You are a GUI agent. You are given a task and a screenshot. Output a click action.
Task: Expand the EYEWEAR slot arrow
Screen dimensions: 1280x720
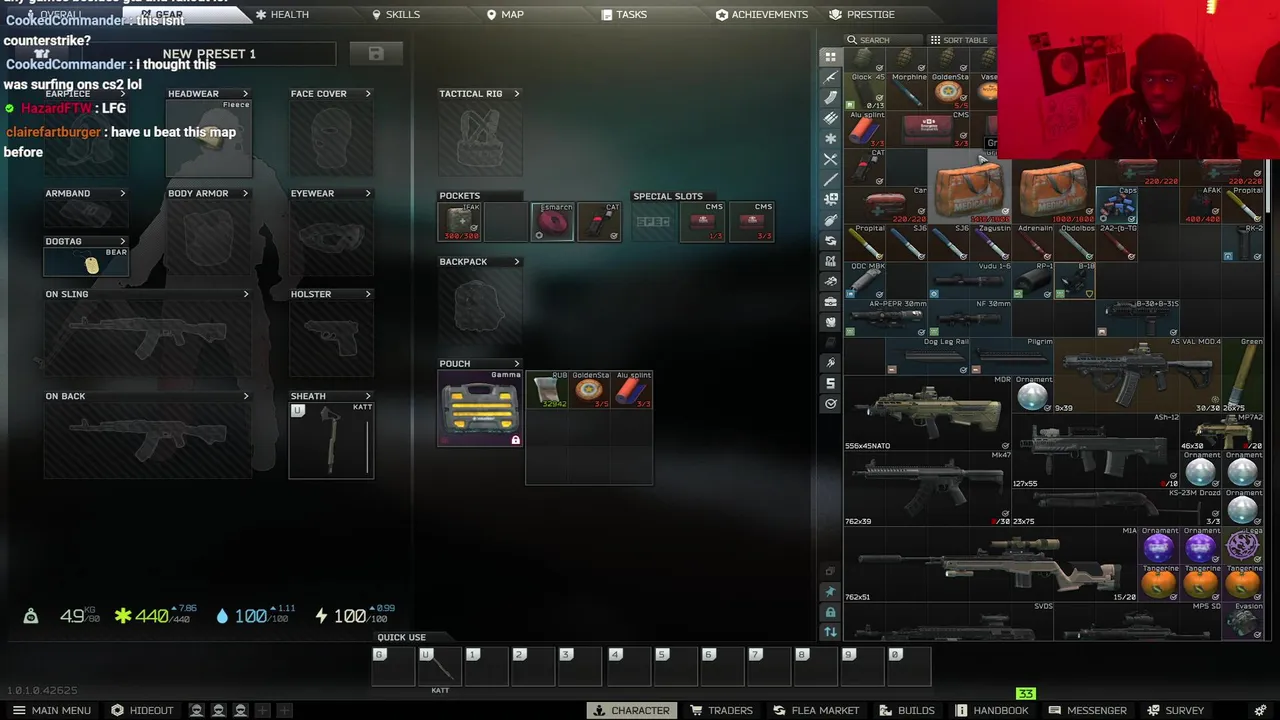[x=367, y=193]
